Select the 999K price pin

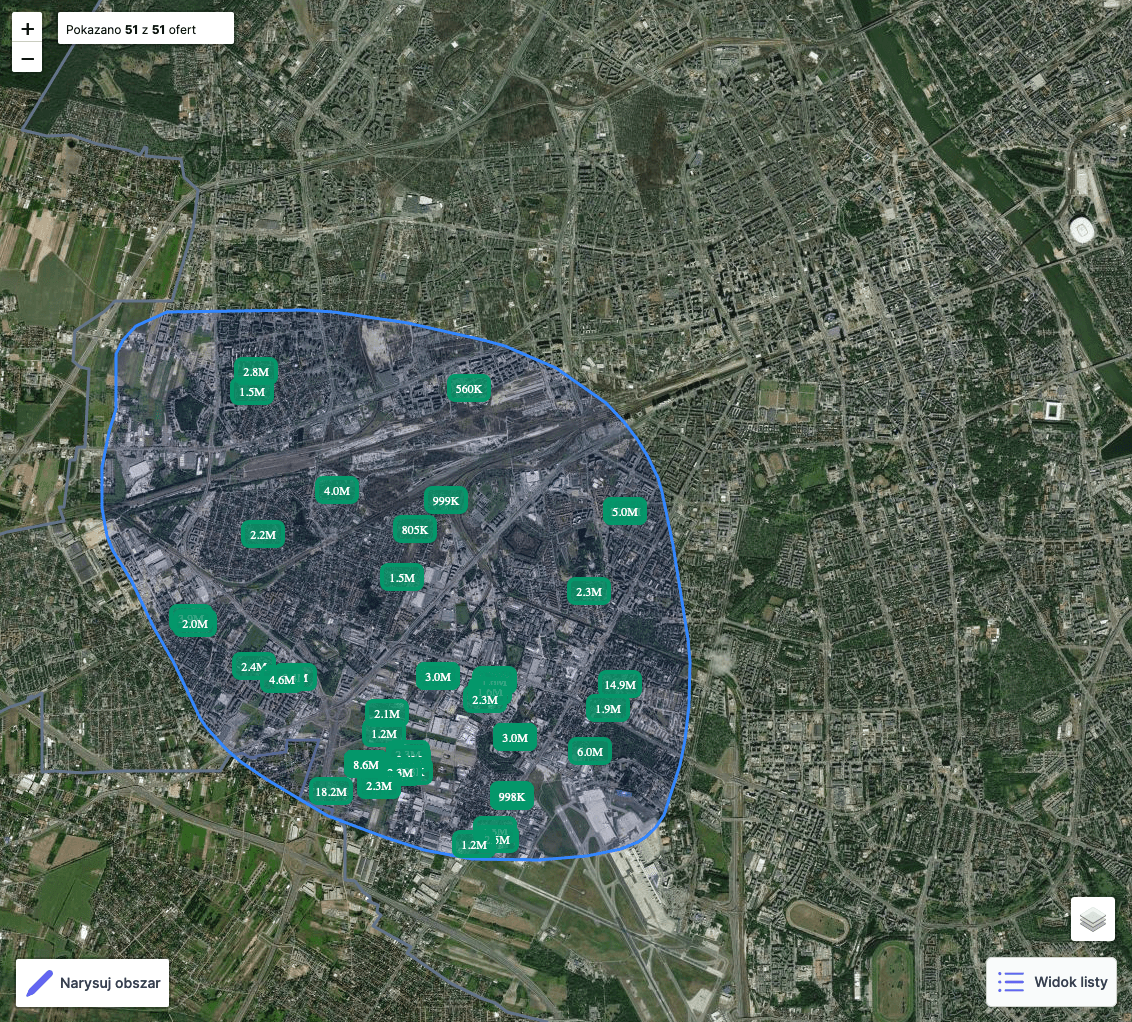pos(444,500)
